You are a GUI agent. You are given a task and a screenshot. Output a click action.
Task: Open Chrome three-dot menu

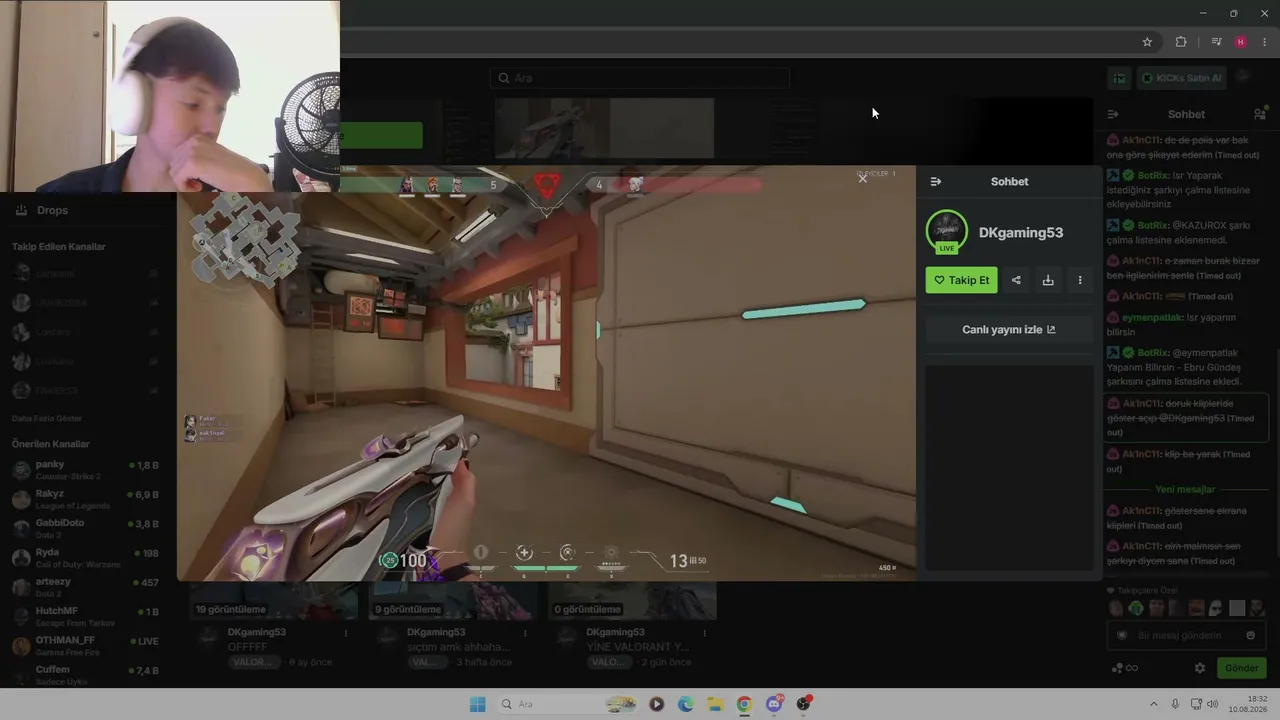(1265, 42)
